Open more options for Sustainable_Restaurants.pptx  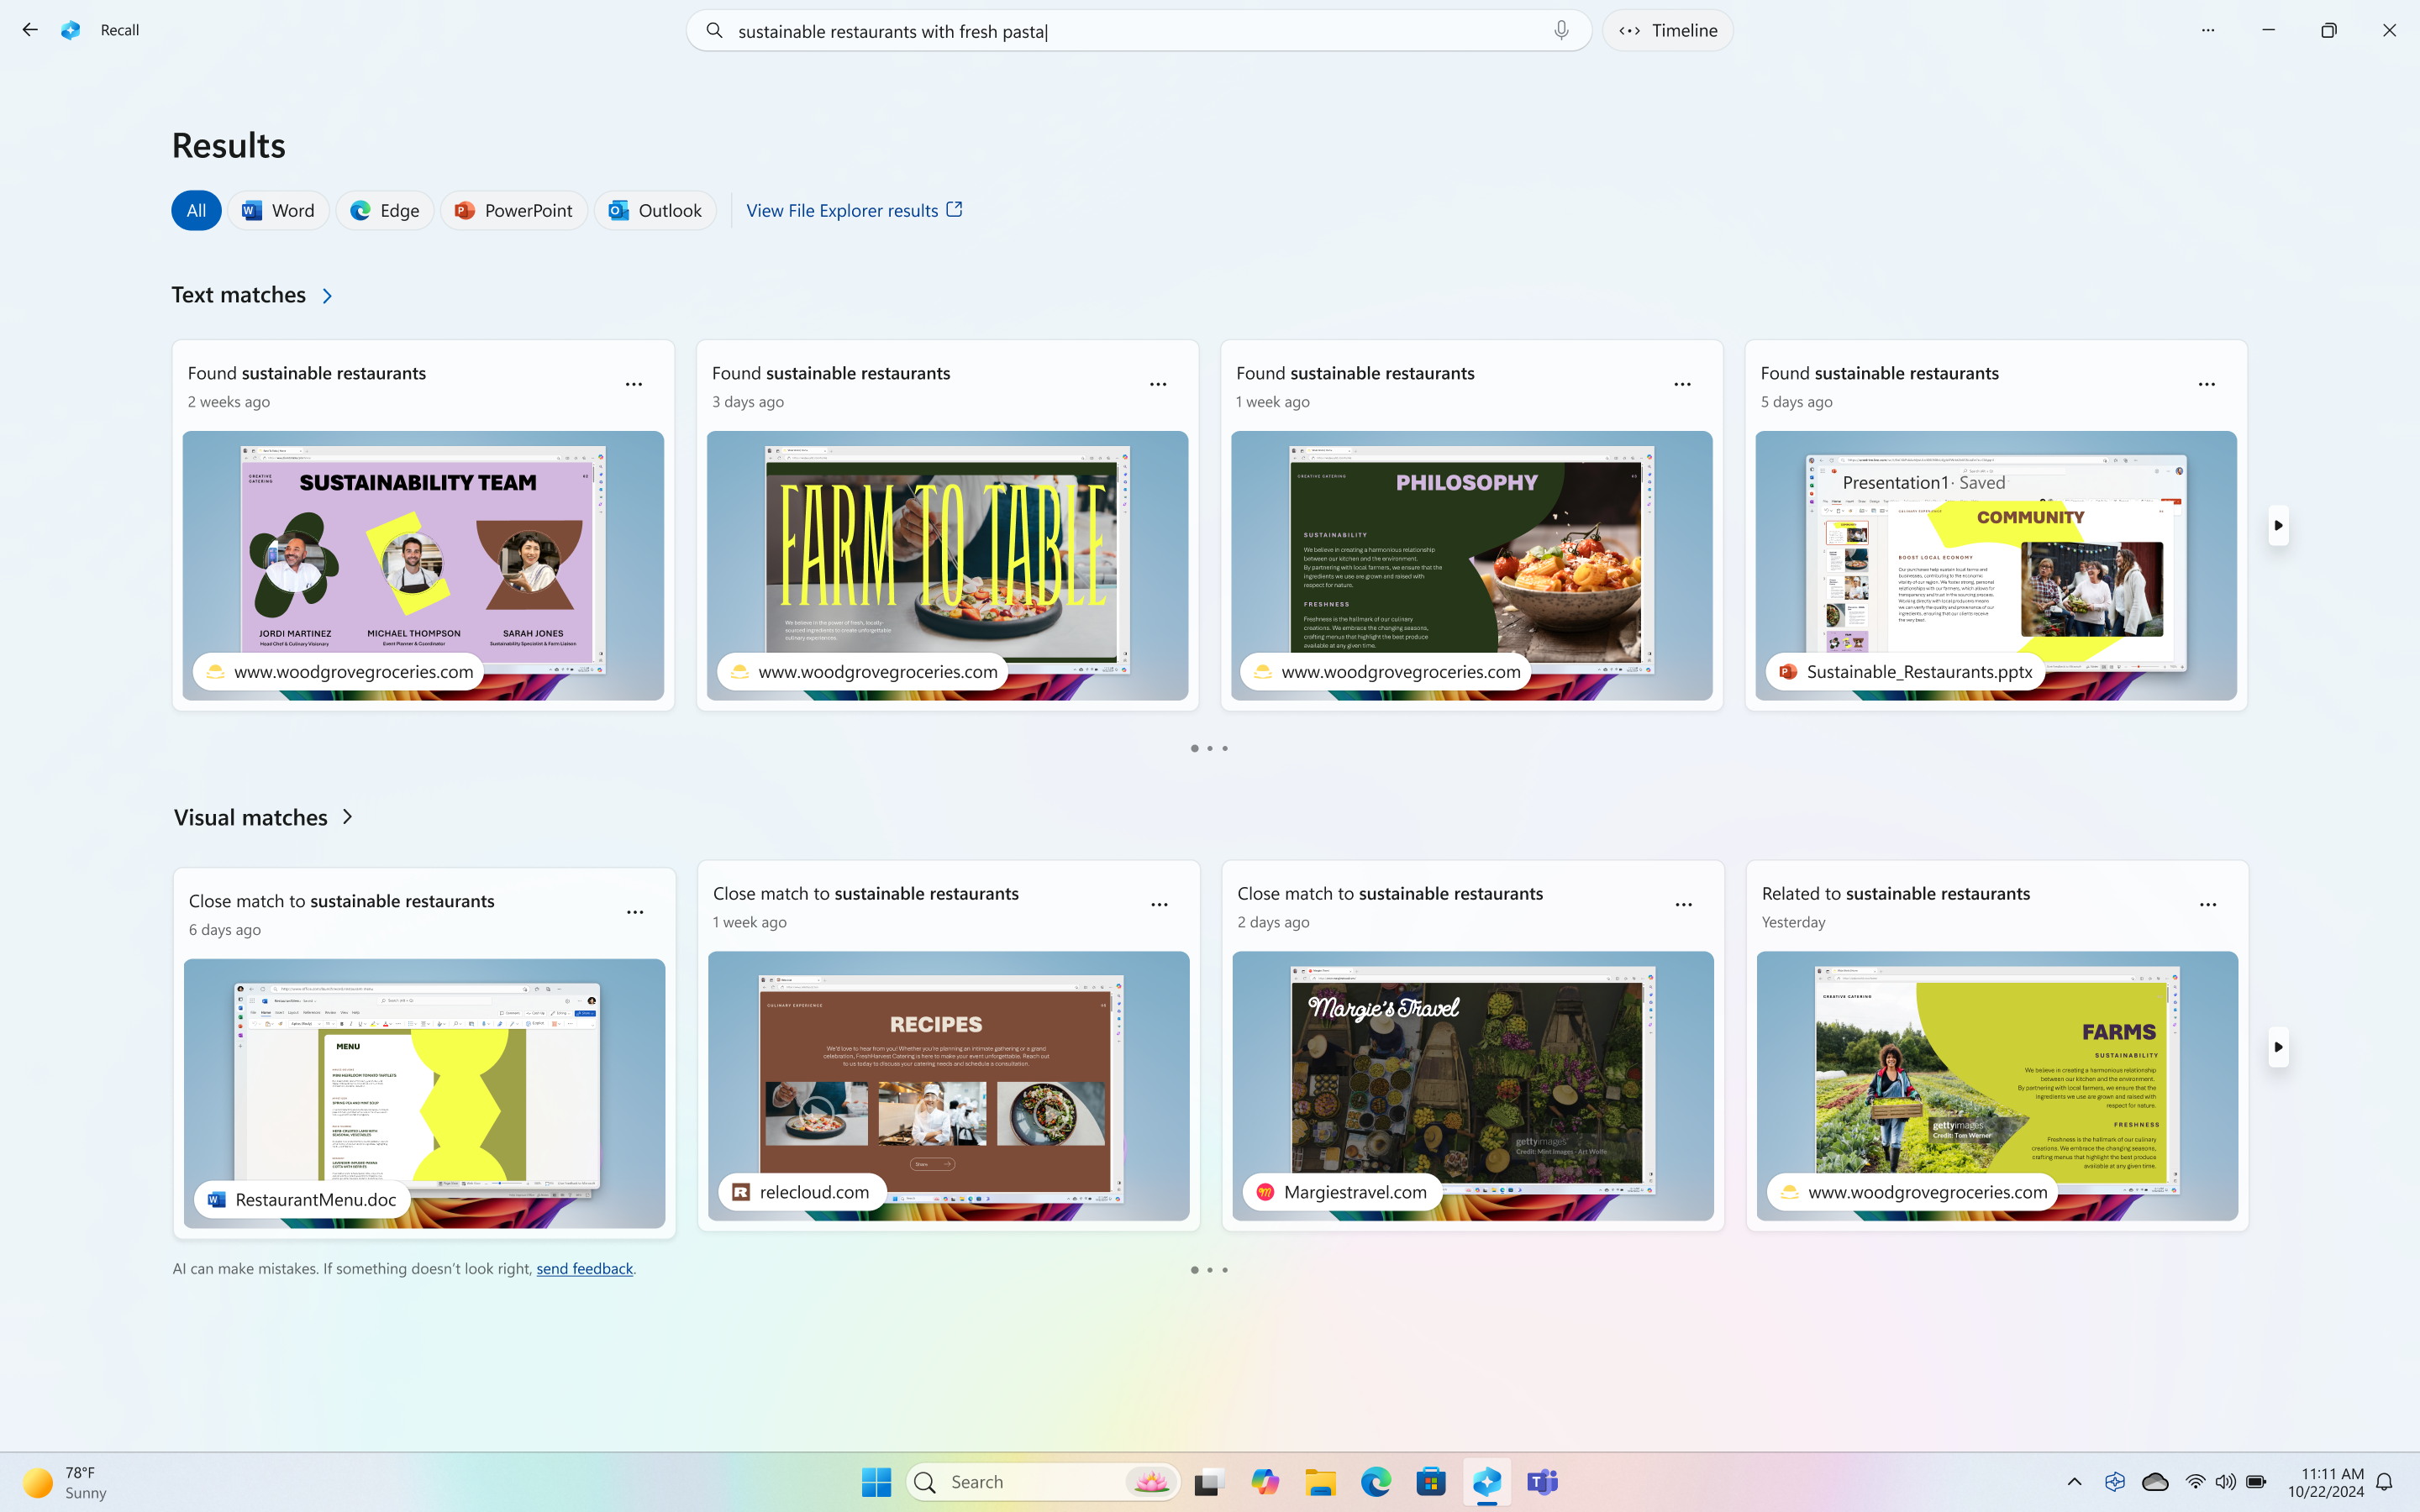[x=2206, y=383]
